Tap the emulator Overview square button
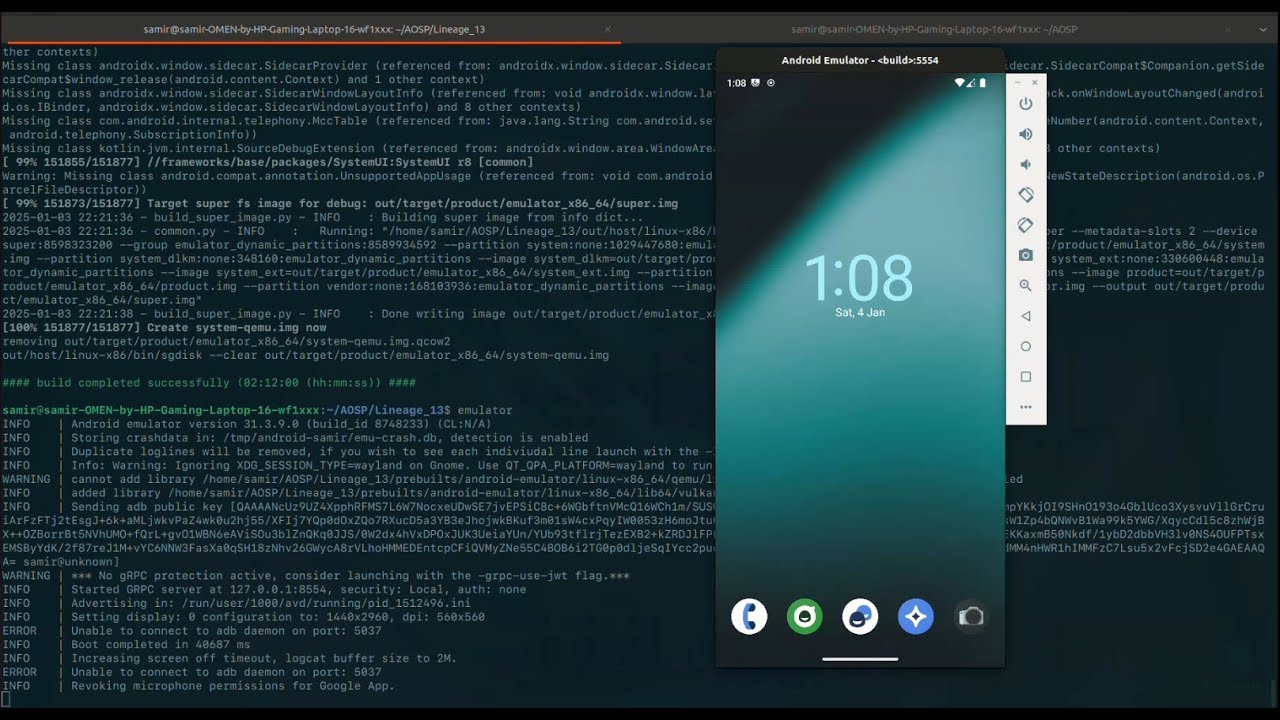The width and height of the screenshot is (1280, 720). click(1025, 377)
